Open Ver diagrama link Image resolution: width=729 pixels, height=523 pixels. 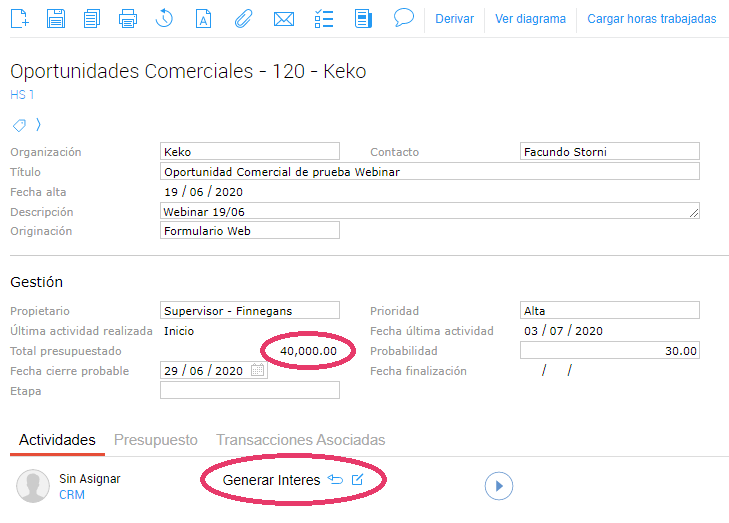(x=530, y=19)
